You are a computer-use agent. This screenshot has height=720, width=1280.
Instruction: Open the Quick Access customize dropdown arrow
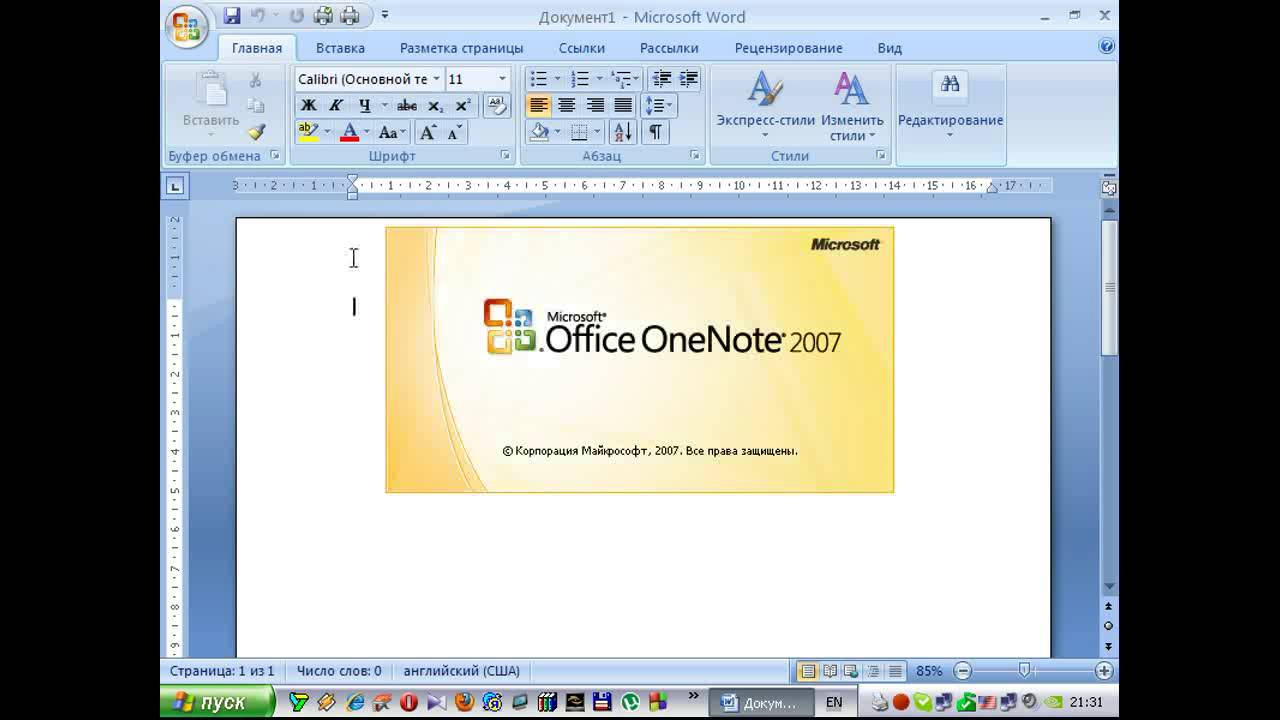click(385, 16)
